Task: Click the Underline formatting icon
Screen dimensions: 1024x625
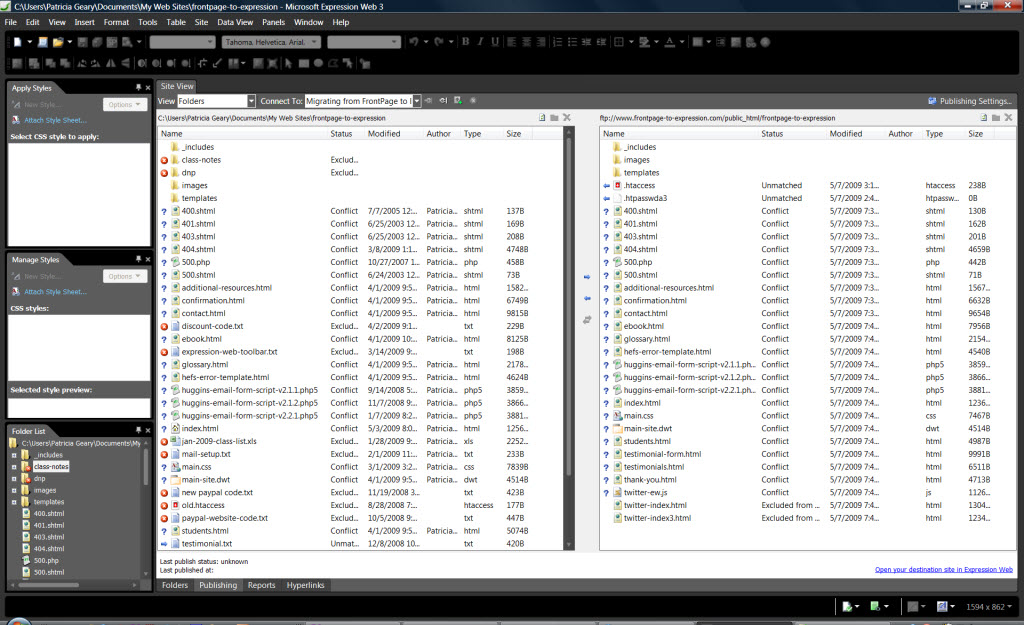Action: click(x=495, y=42)
